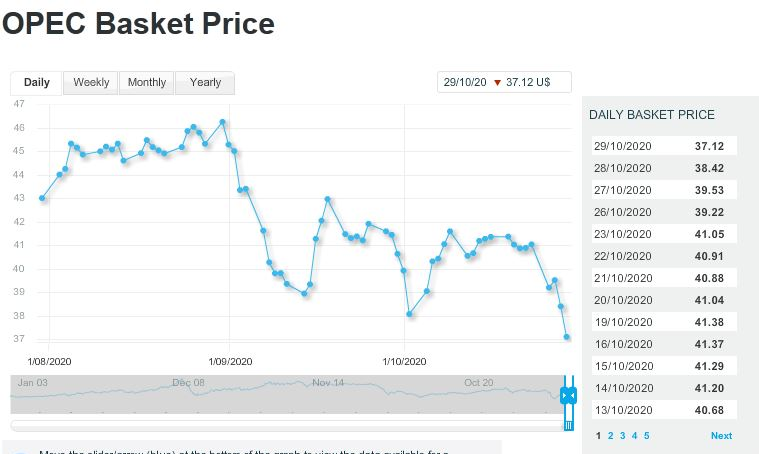
Task: Click the last data point at 37.12
Action: pyautogui.click(x=567, y=337)
